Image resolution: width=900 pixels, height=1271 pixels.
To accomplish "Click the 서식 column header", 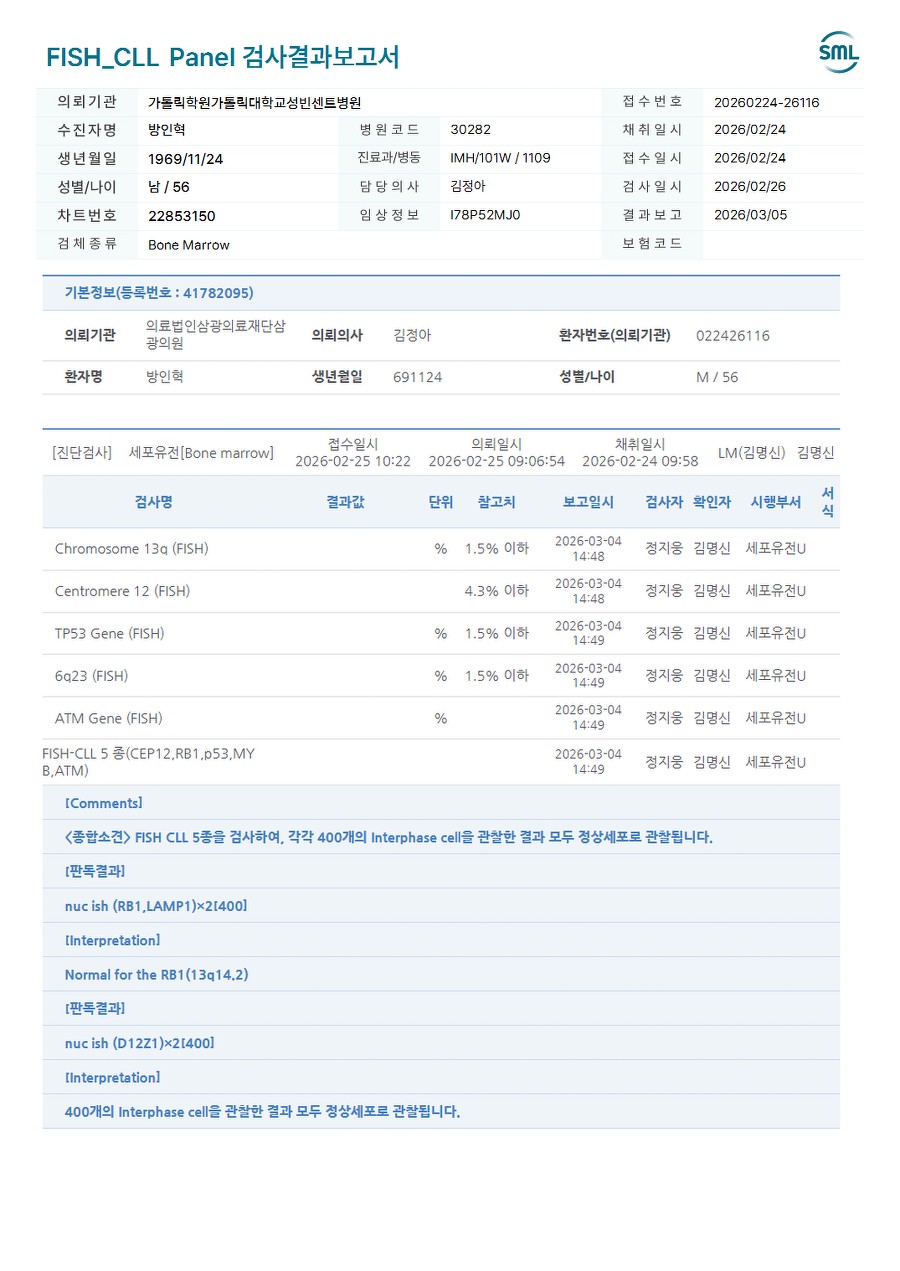I will click(828, 502).
